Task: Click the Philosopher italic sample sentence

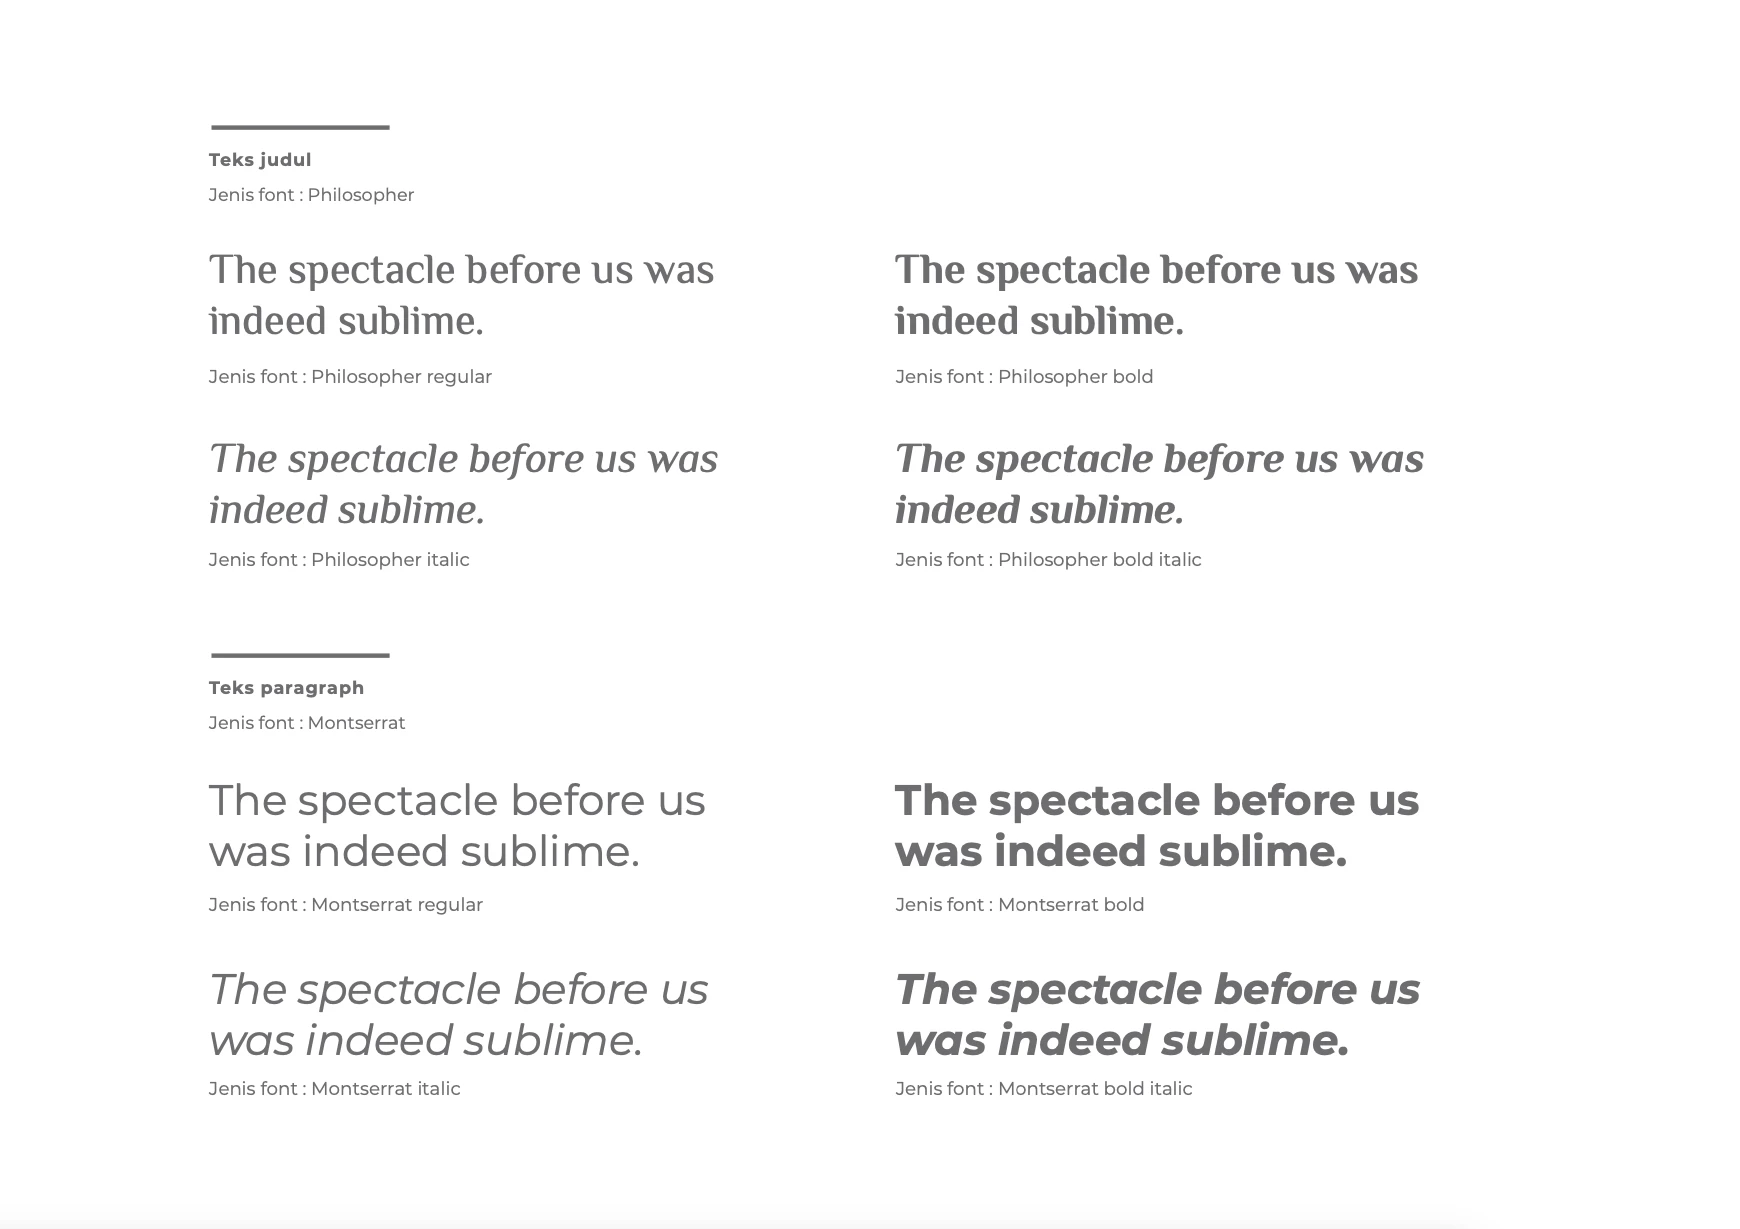Action: click(x=463, y=484)
